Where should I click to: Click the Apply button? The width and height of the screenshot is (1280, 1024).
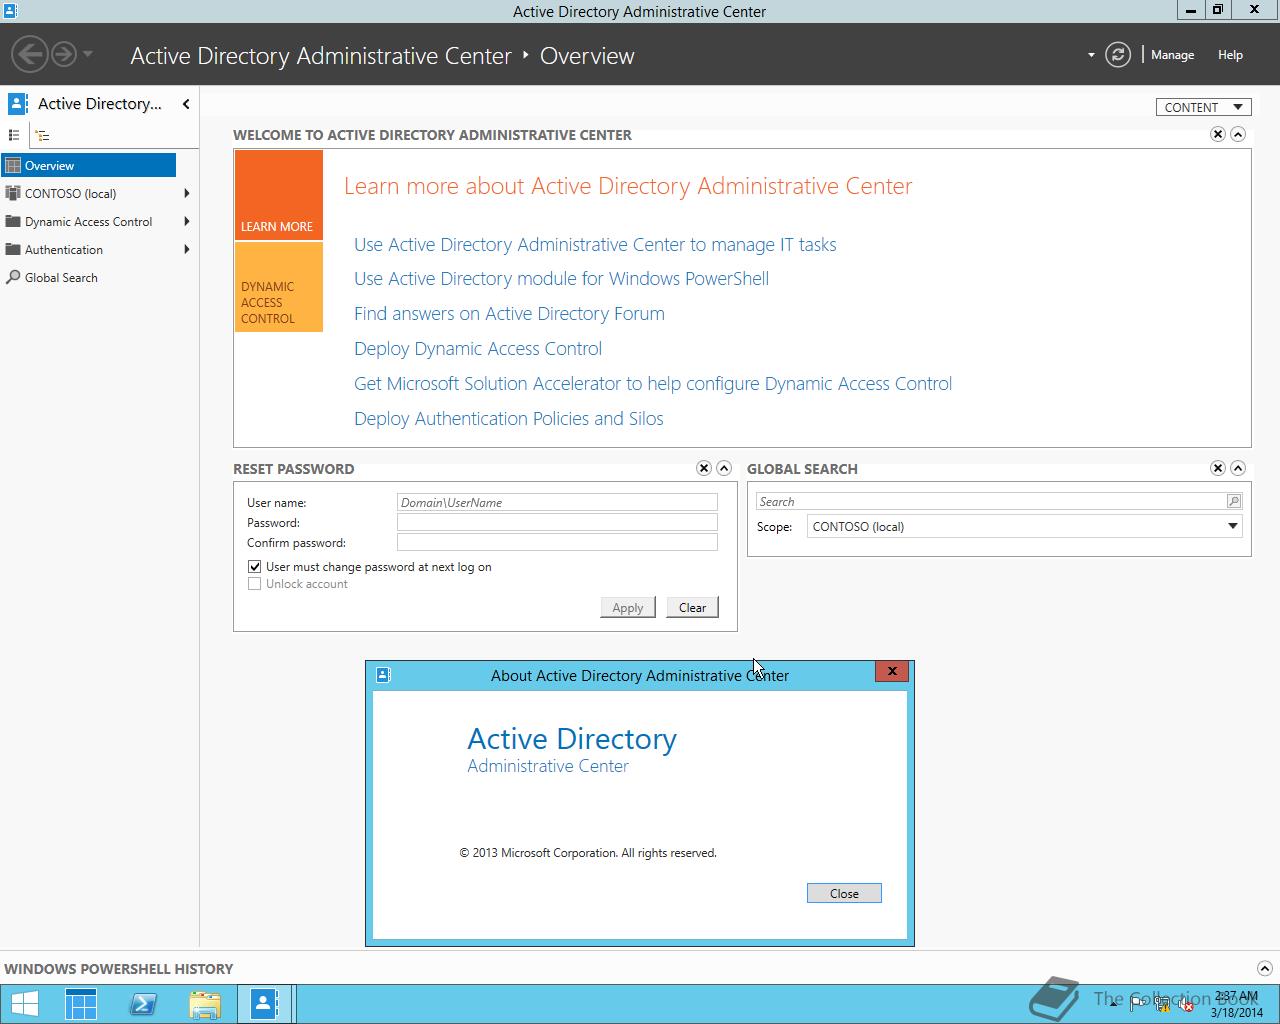(x=628, y=607)
